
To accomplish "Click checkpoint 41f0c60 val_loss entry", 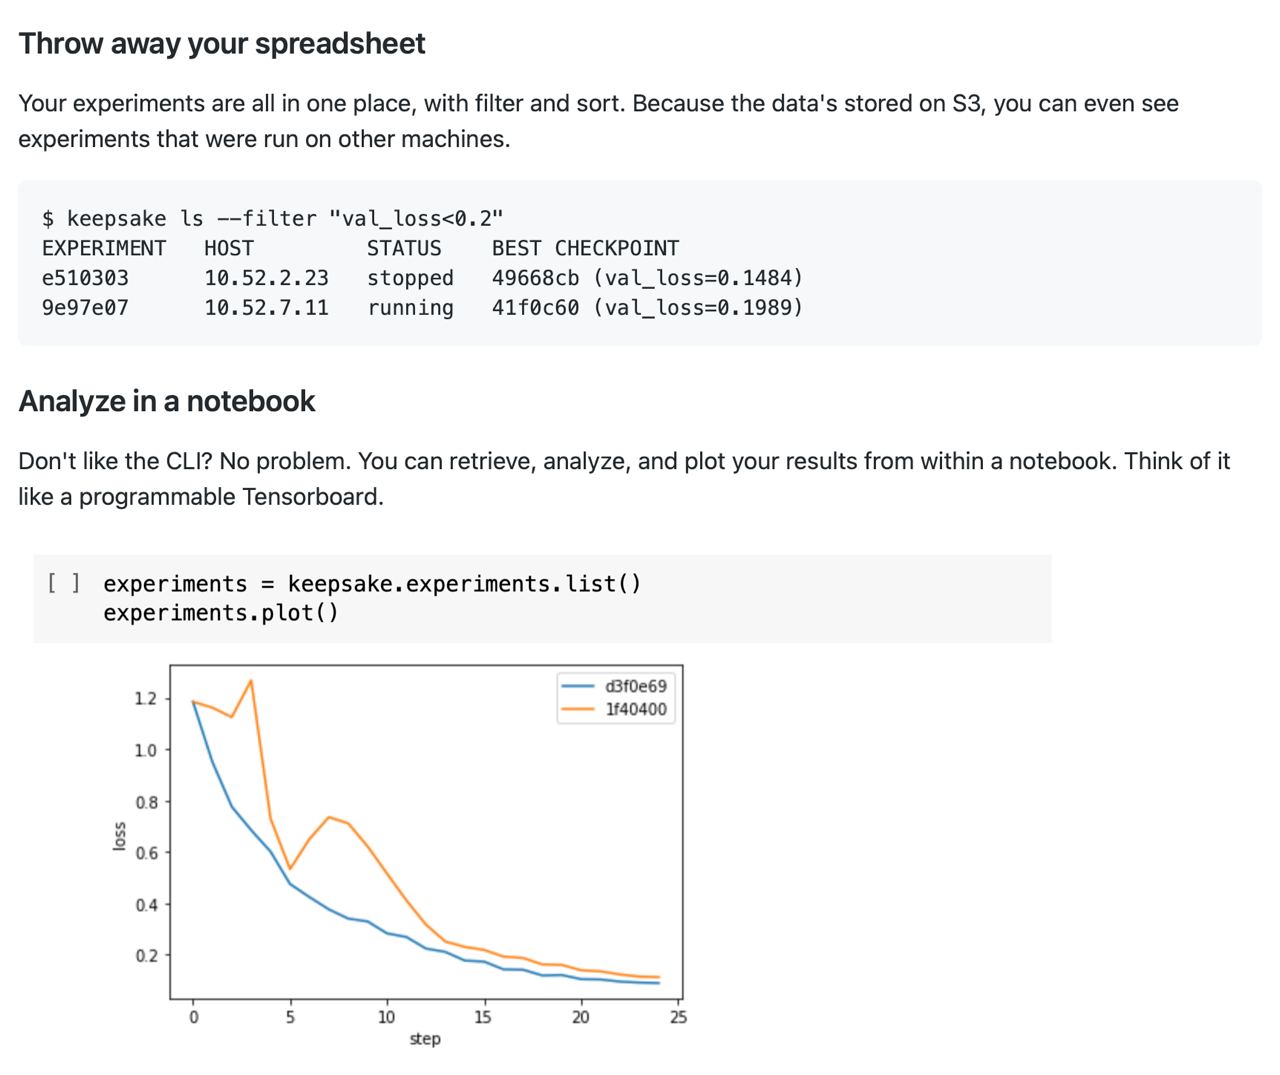I will (x=647, y=308).
